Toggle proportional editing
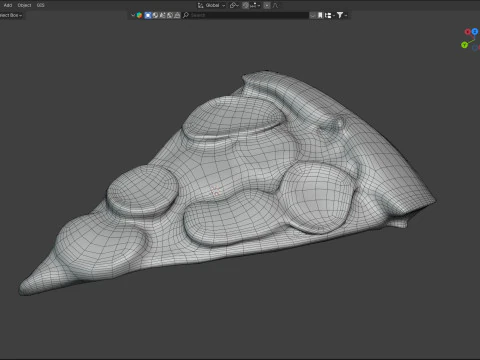The image size is (480, 360). (267, 5)
